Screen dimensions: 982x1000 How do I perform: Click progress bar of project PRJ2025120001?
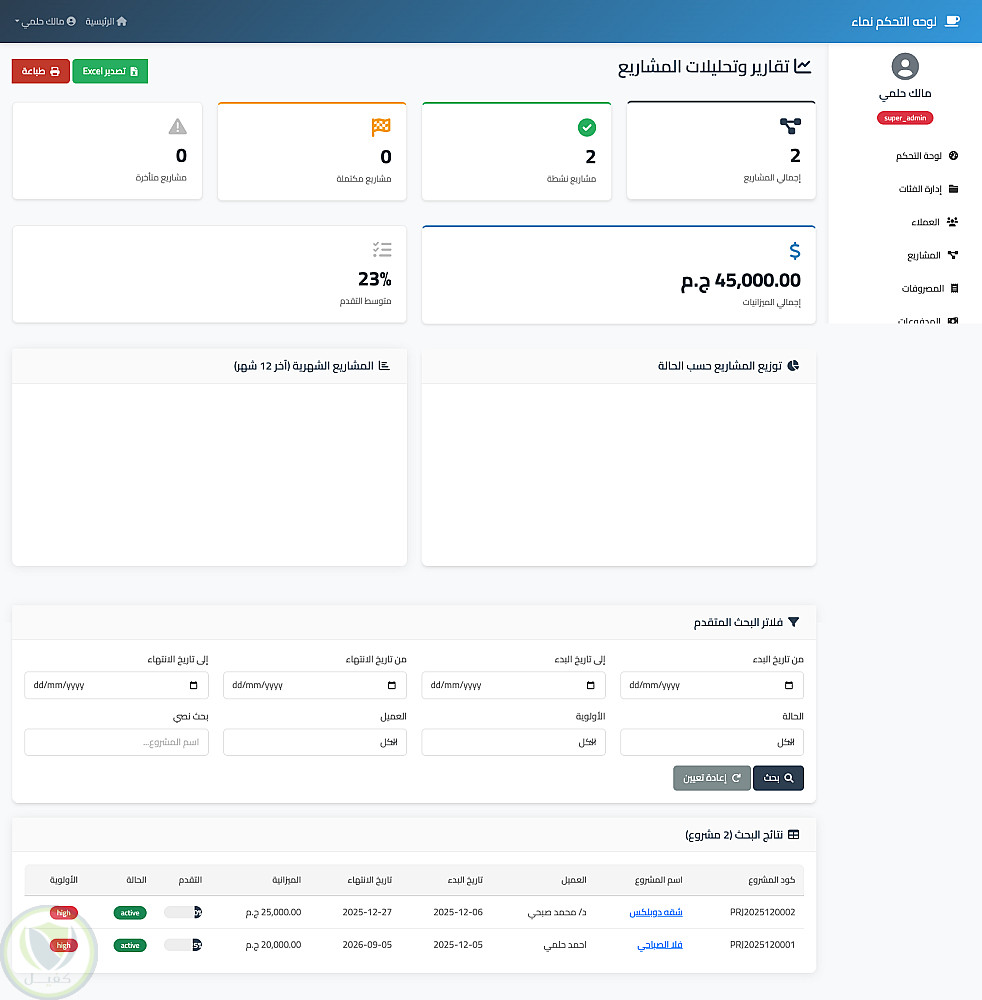[183, 945]
